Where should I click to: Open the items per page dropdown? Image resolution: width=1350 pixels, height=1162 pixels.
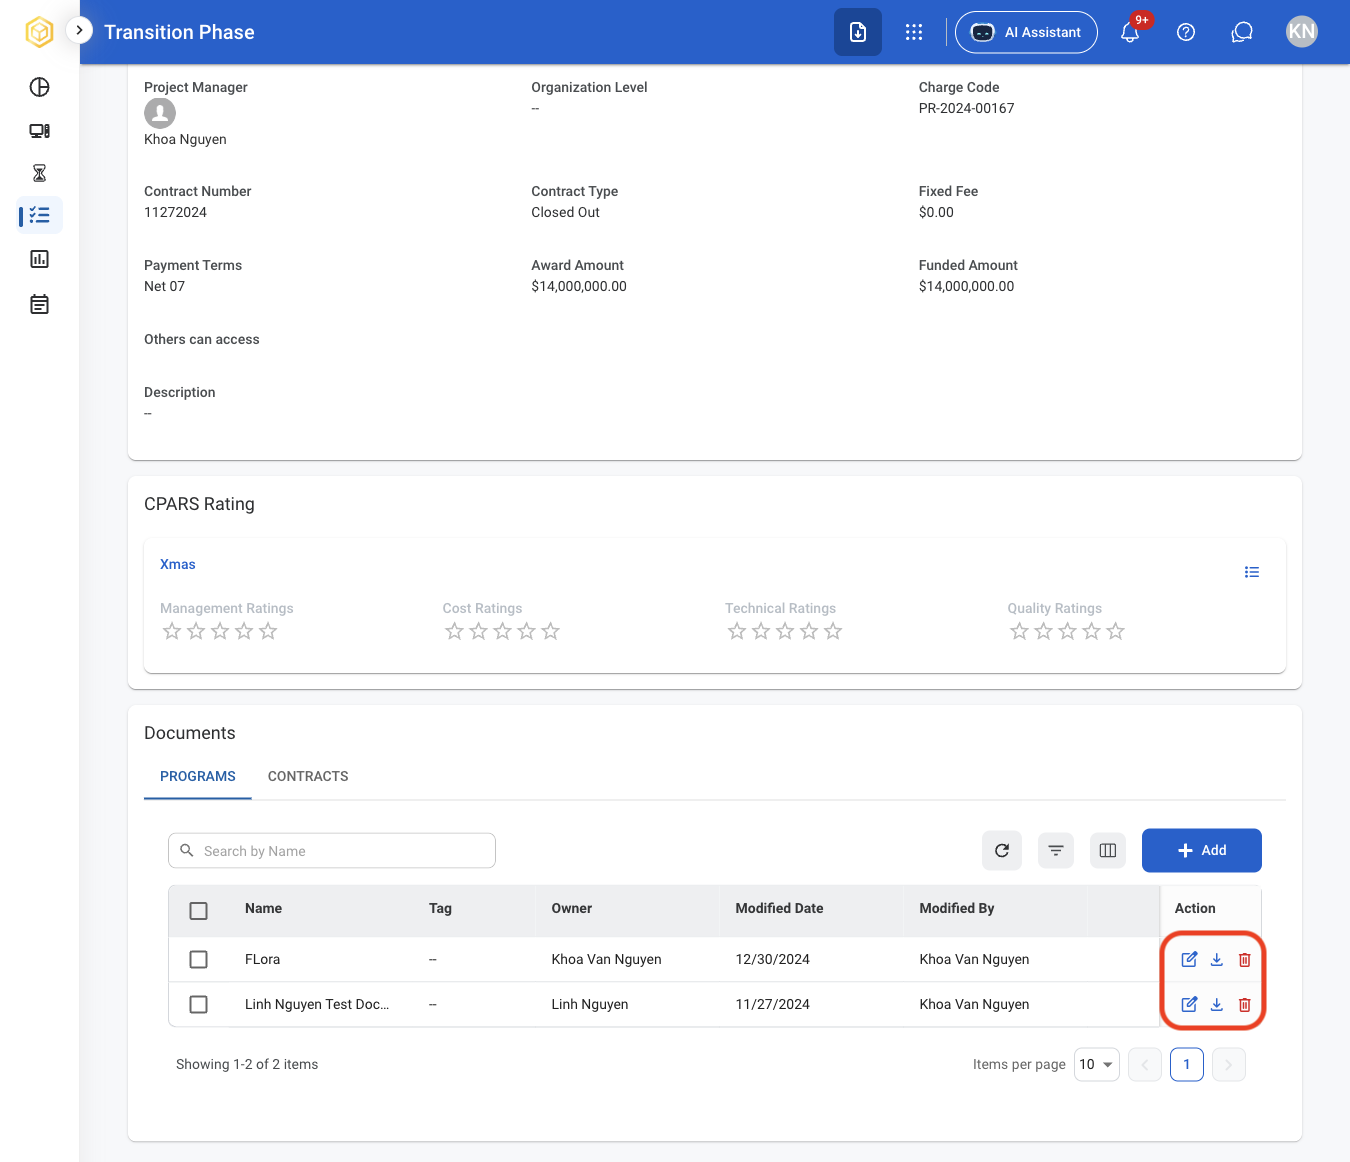pyautogui.click(x=1097, y=1065)
